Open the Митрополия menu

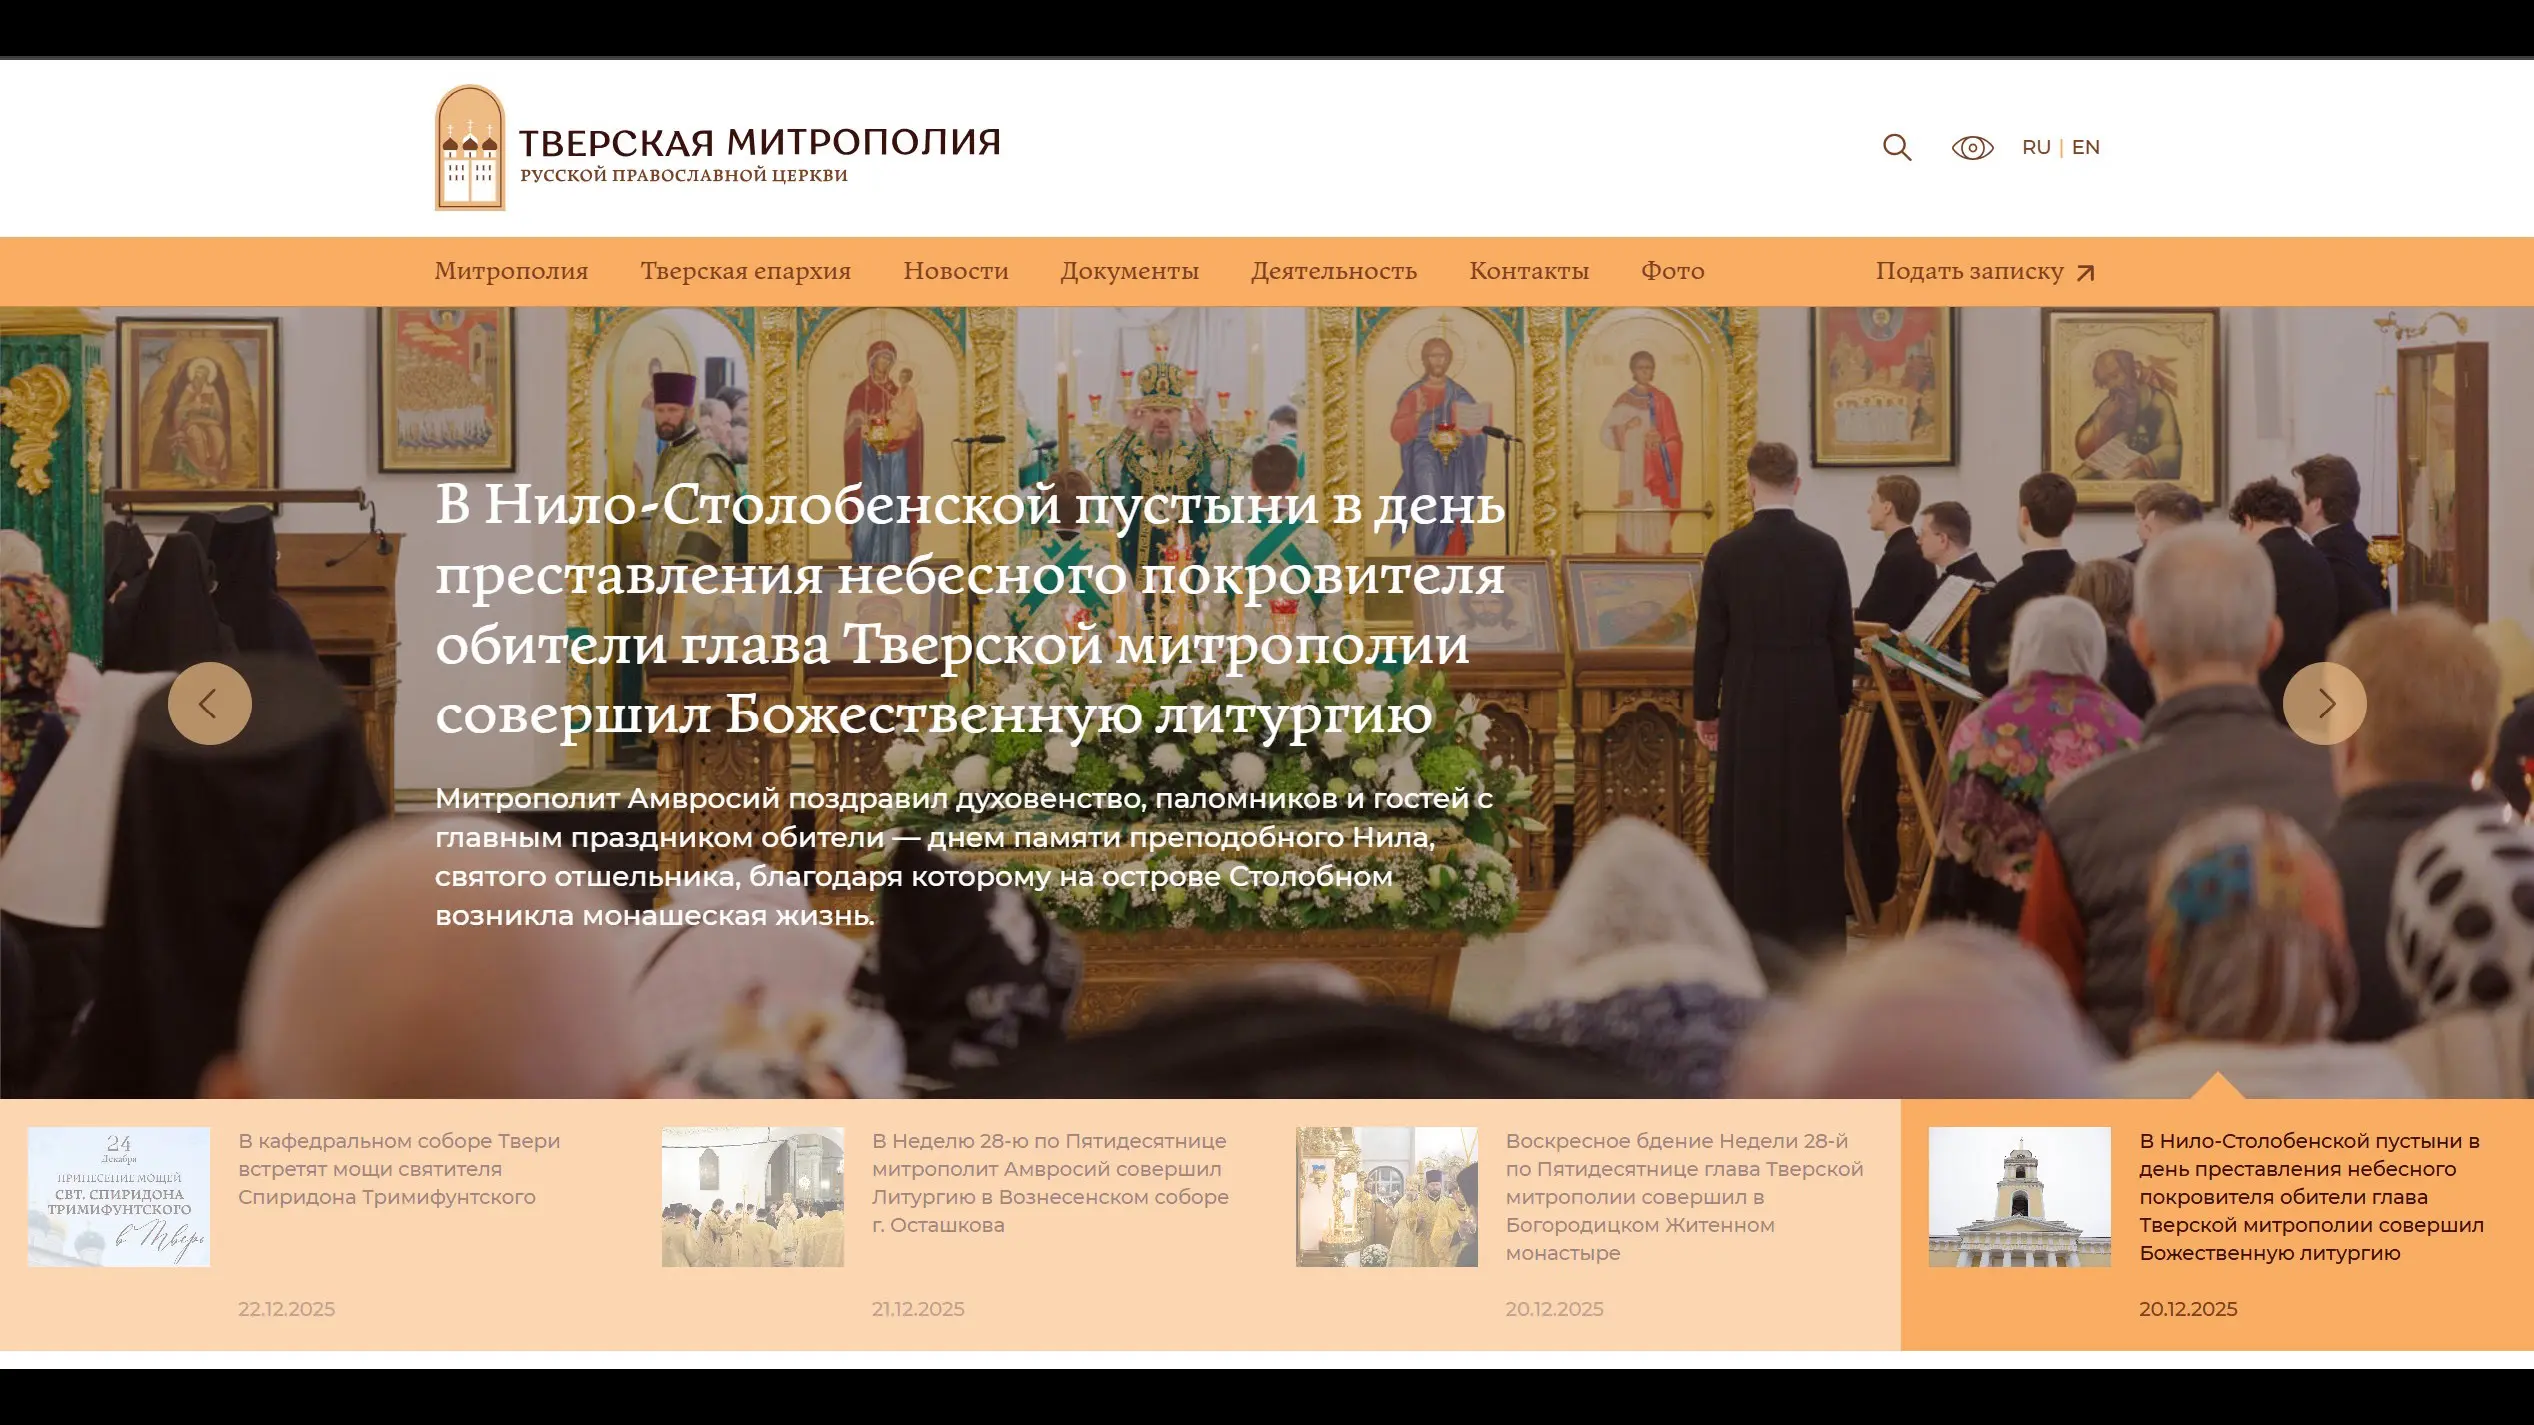511,271
